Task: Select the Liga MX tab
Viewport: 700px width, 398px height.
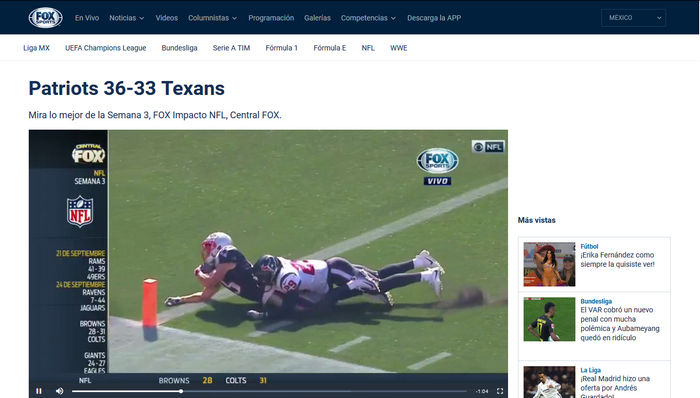Action: [x=37, y=48]
